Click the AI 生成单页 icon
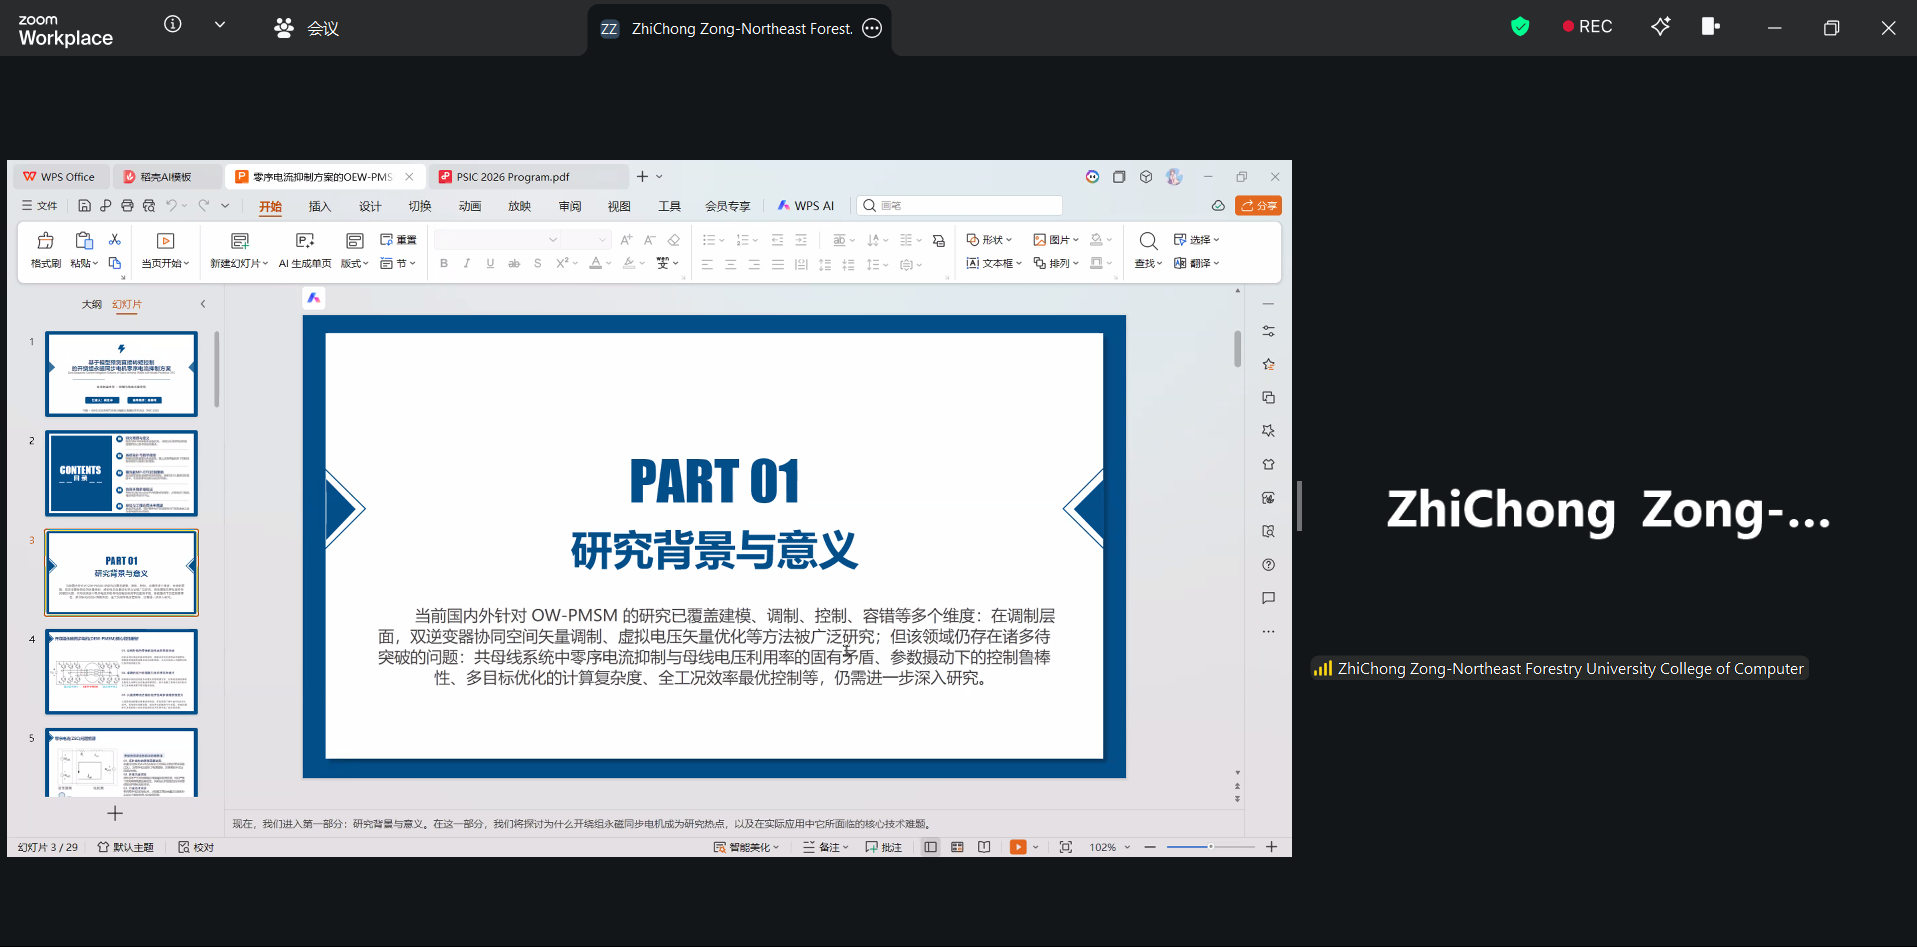1917x947 pixels. point(305,241)
